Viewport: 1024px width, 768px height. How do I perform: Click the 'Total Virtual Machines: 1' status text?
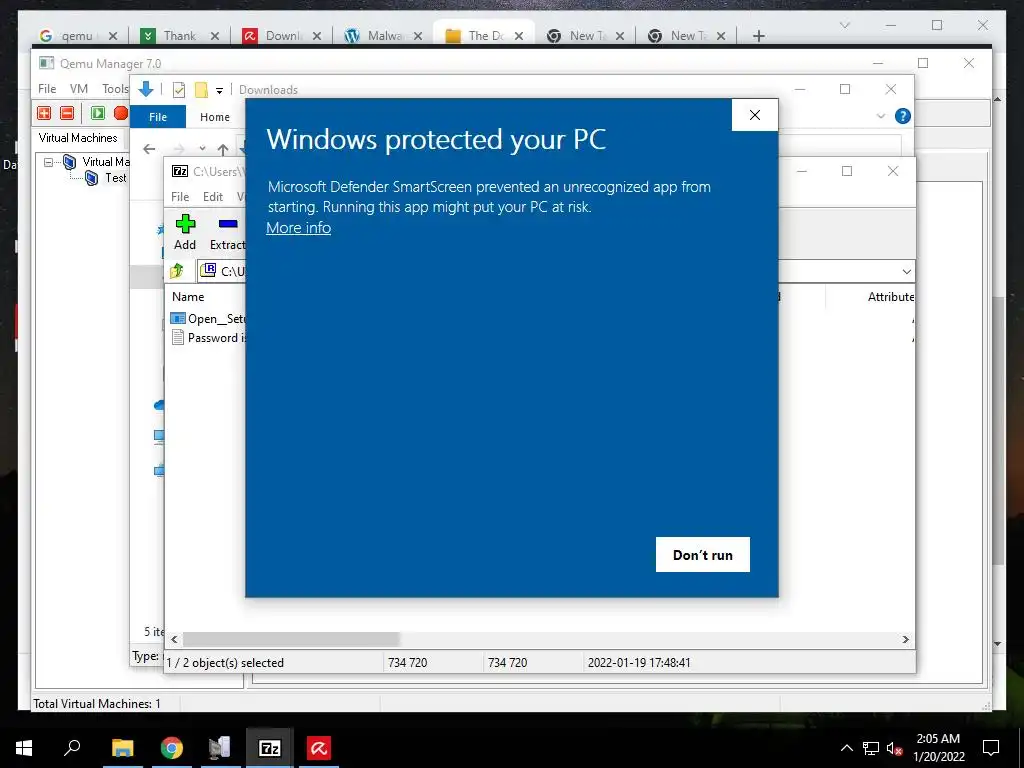click(x=97, y=703)
